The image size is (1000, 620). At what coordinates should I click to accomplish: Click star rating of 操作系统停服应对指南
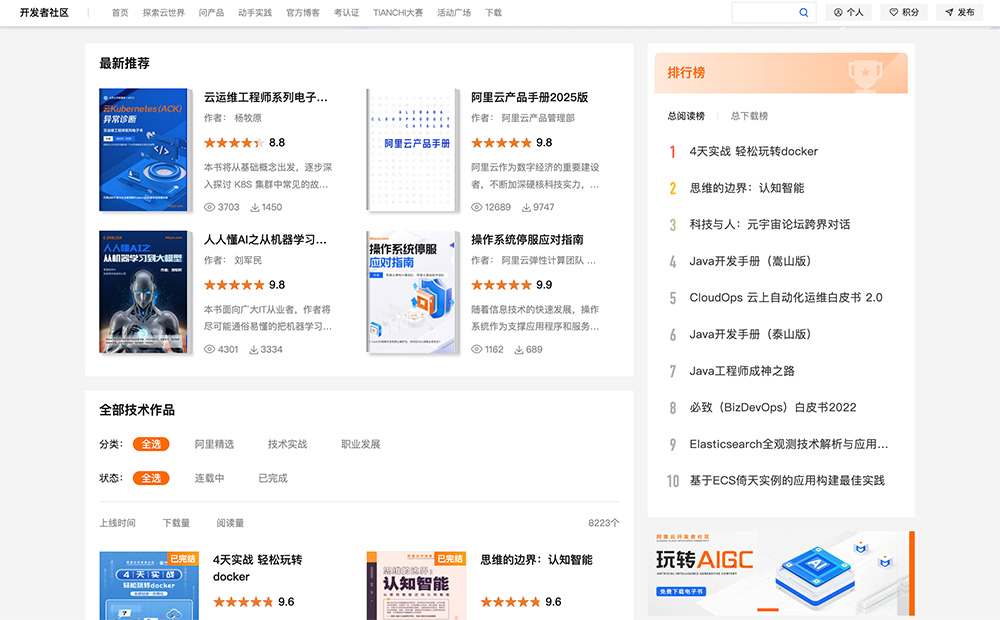coord(501,284)
